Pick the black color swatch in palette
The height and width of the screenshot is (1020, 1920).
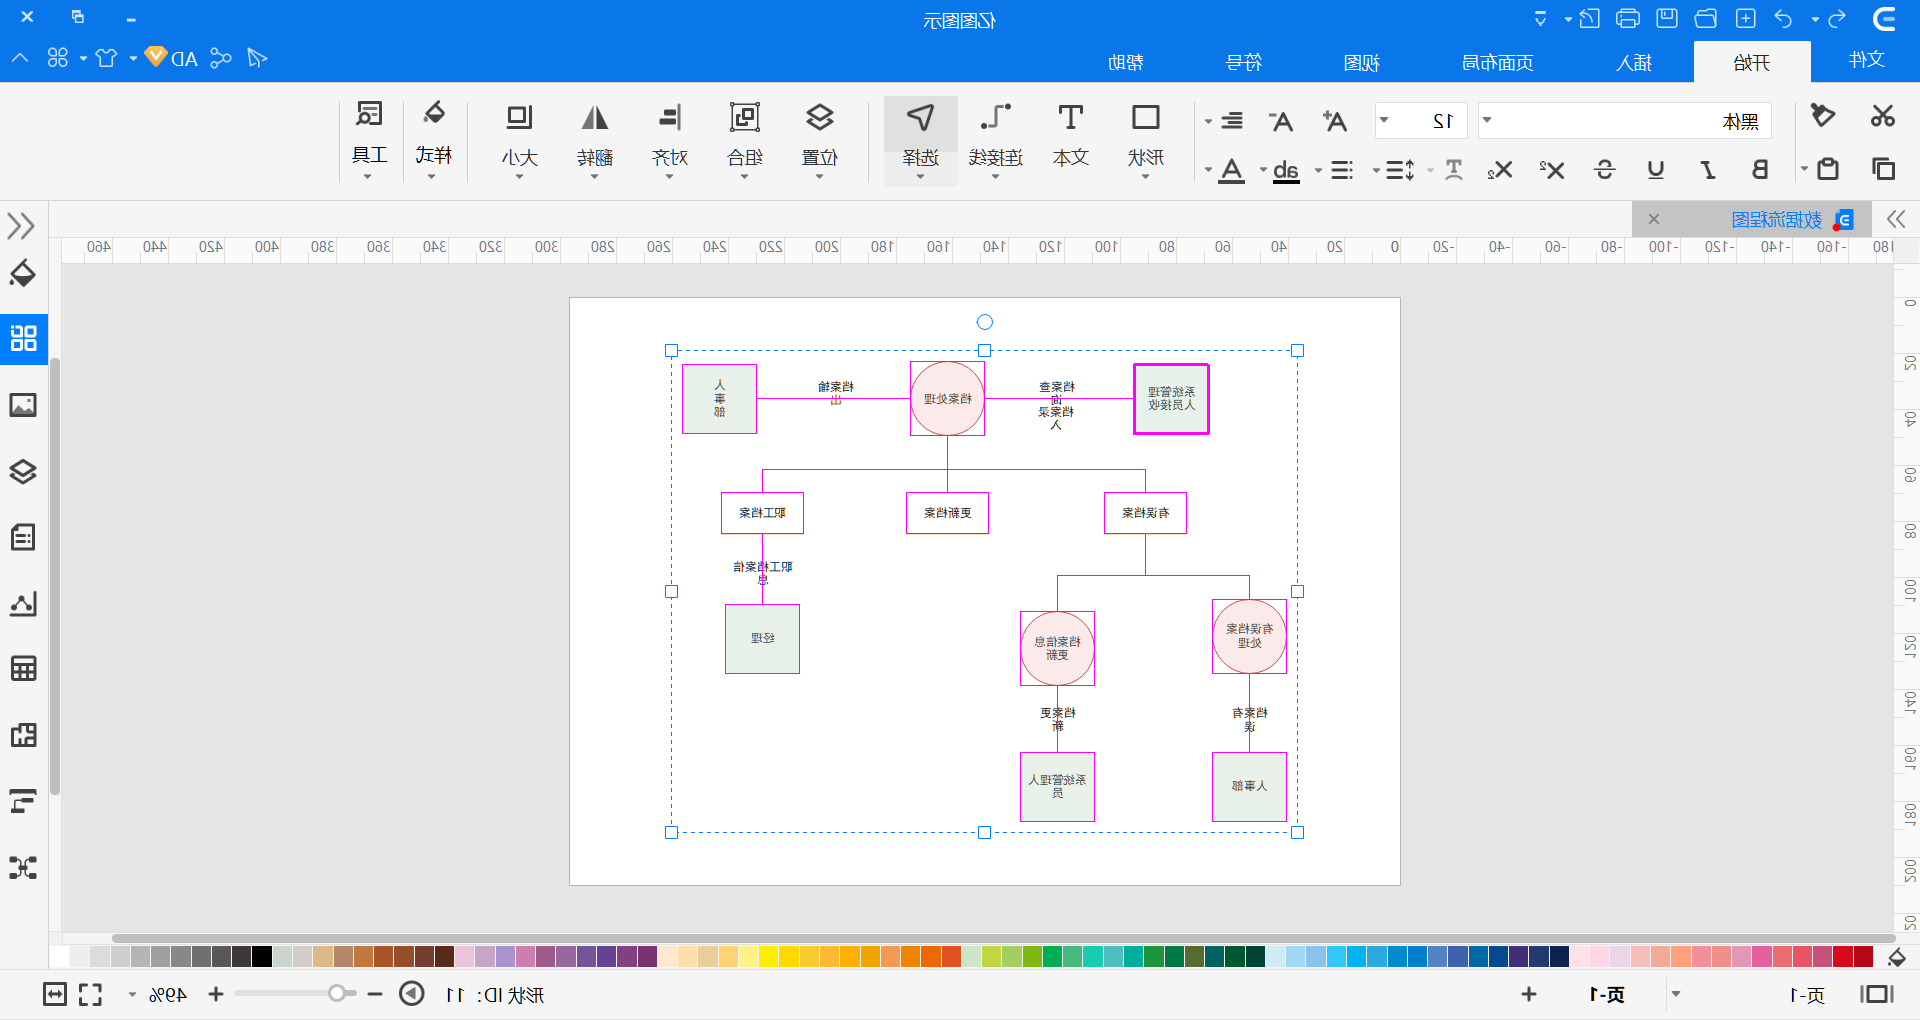click(x=261, y=956)
